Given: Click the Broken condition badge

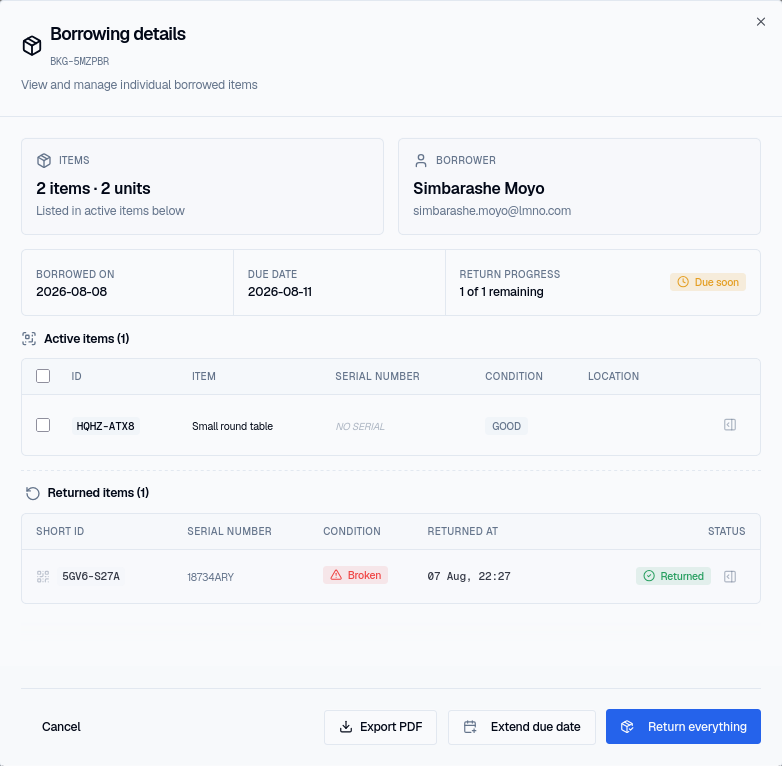Looking at the screenshot, I should pyautogui.click(x=355, y=575).
